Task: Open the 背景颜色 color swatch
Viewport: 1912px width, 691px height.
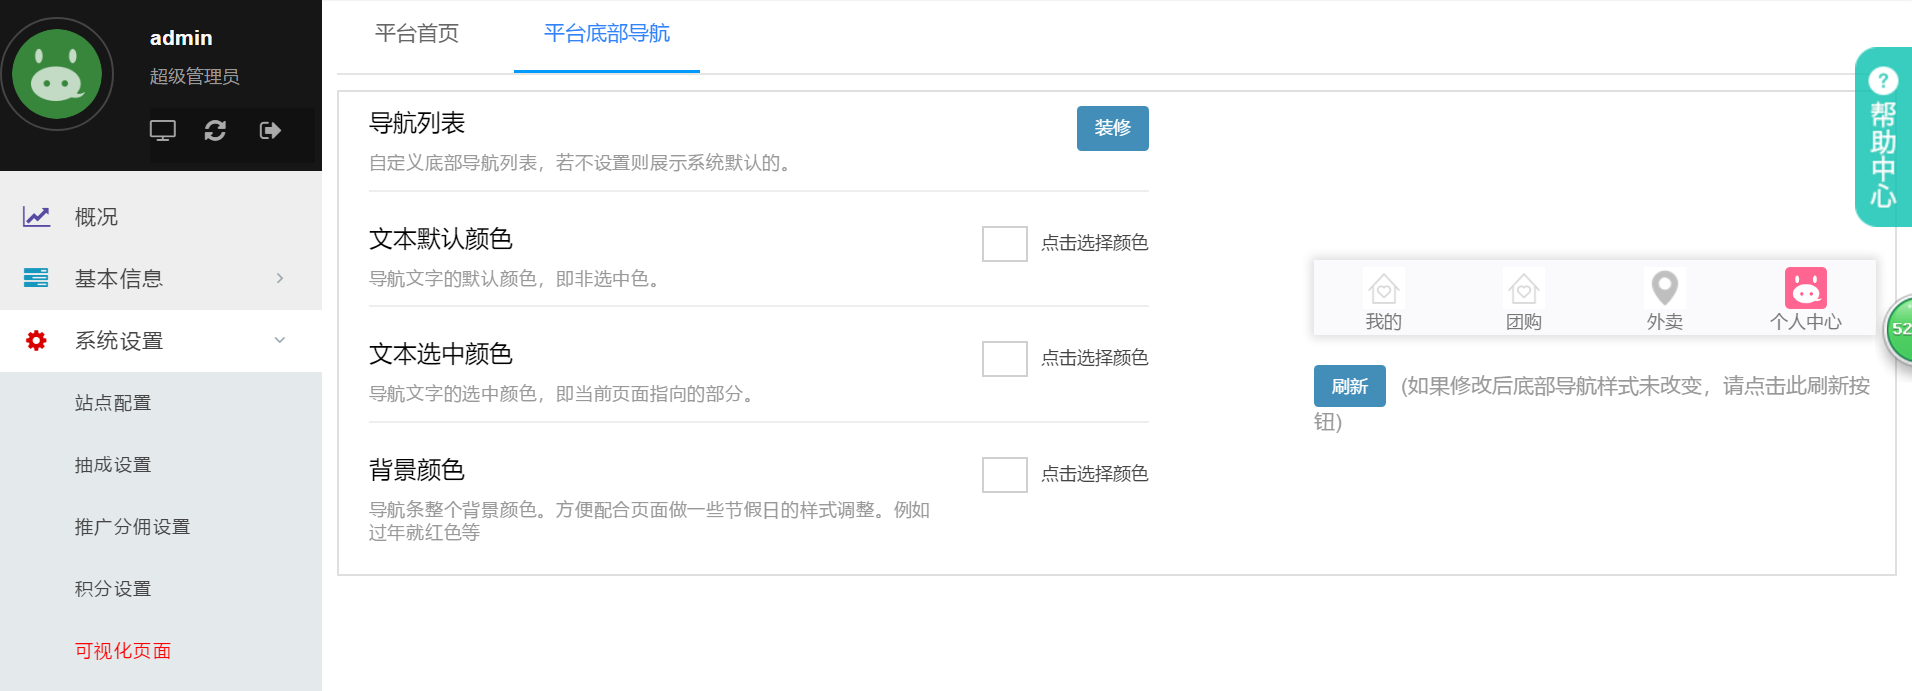Action: [1004, 474]
